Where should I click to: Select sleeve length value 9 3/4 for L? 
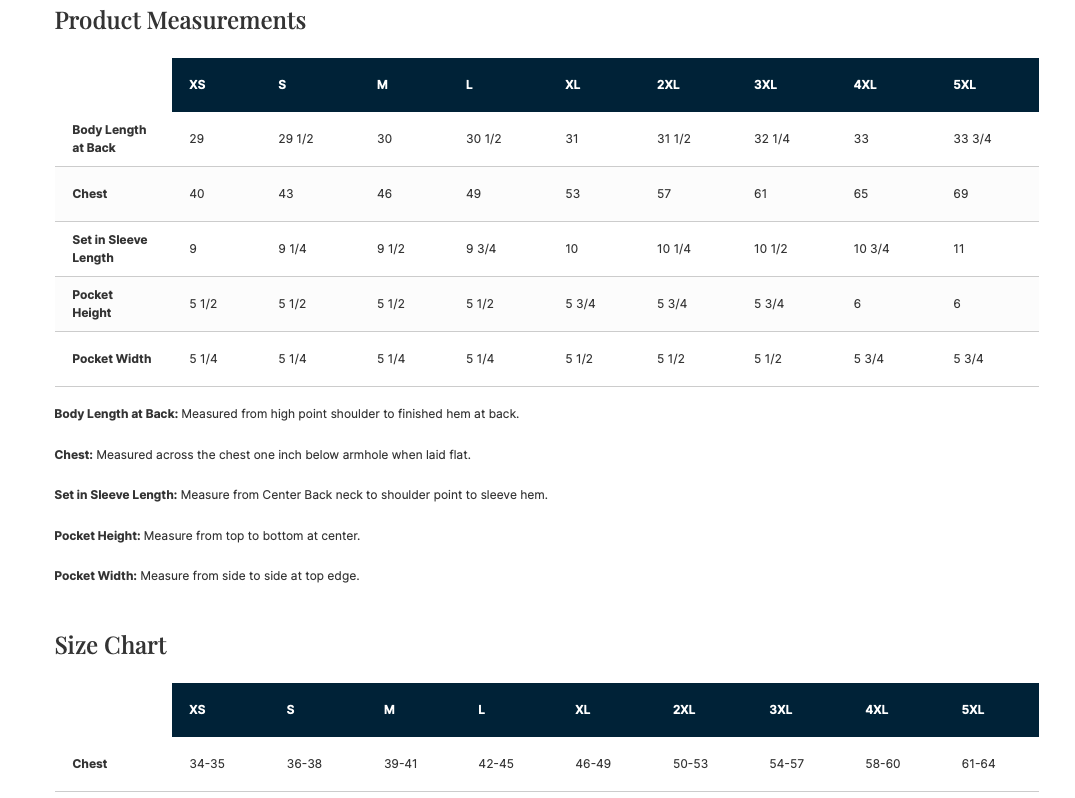(x=481, y=249)
